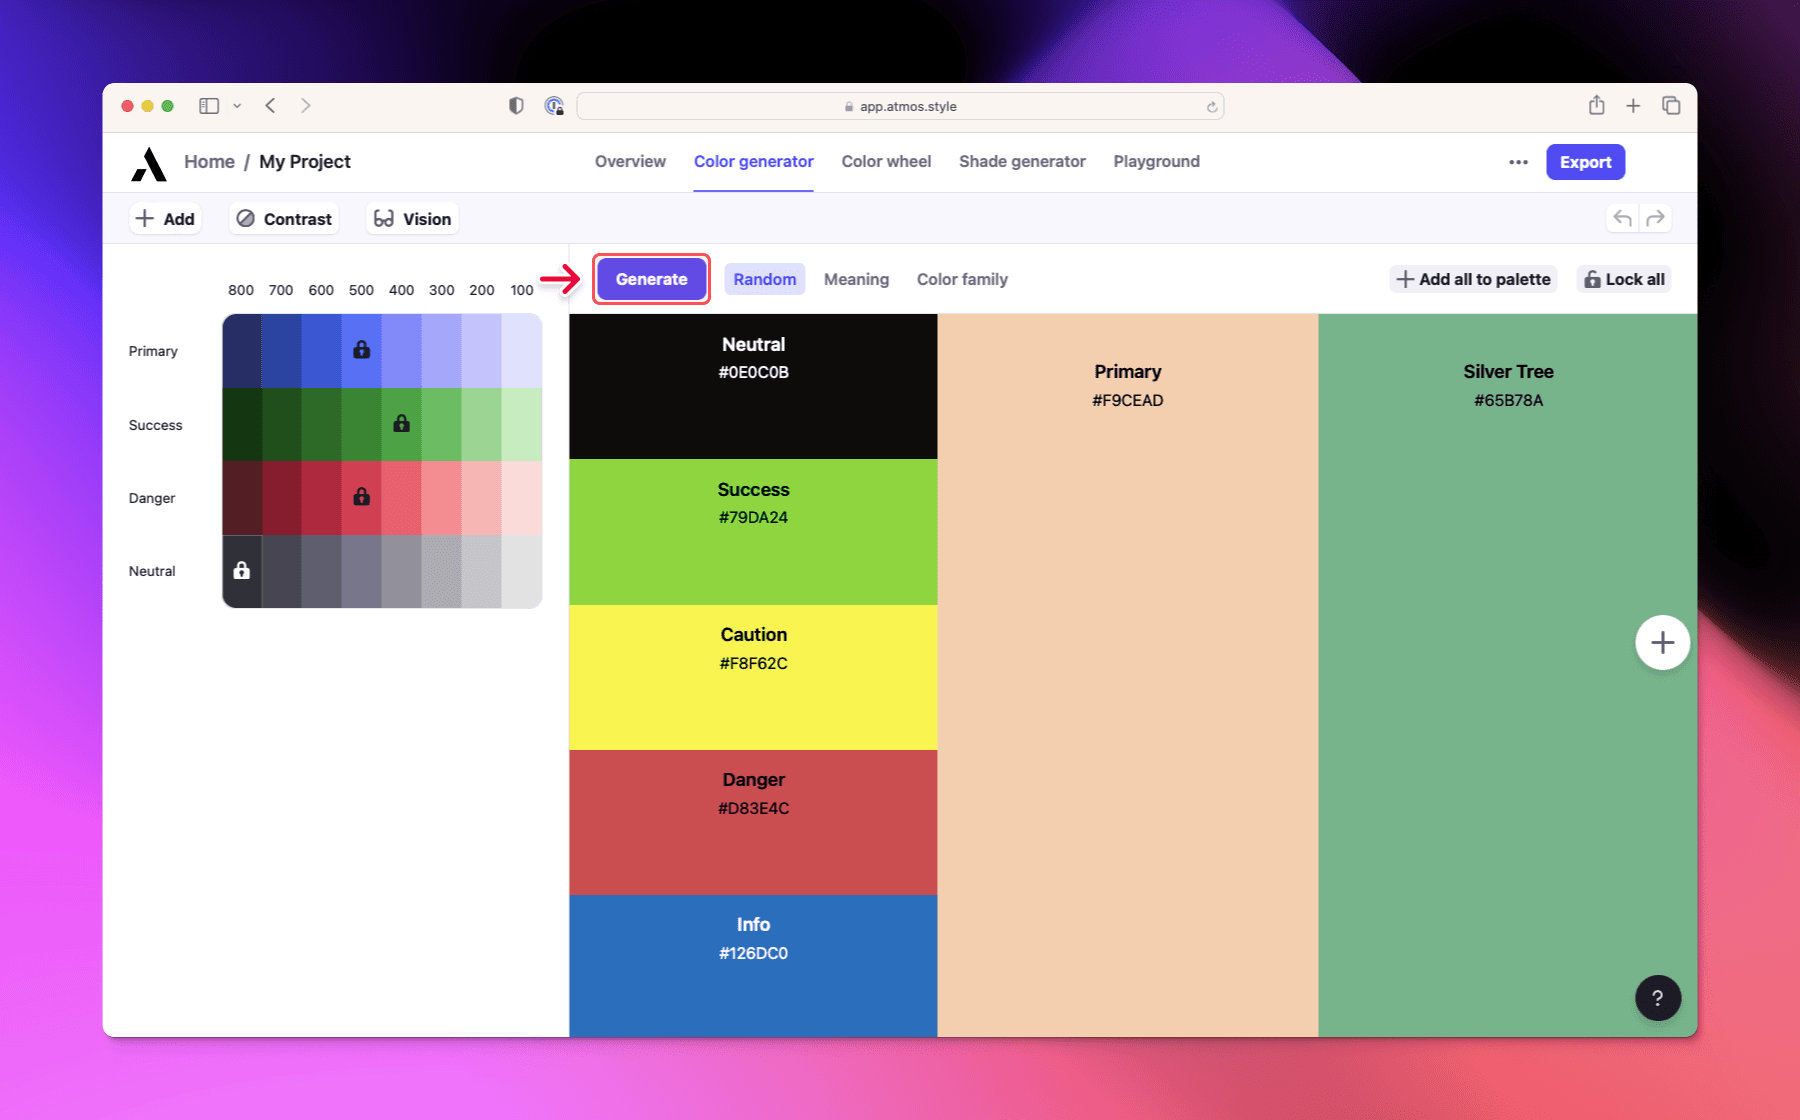The width and height of the screenshot is (1800, 1120).
Task: Switch to the Shade generator tab
Action: [1022, 161]
